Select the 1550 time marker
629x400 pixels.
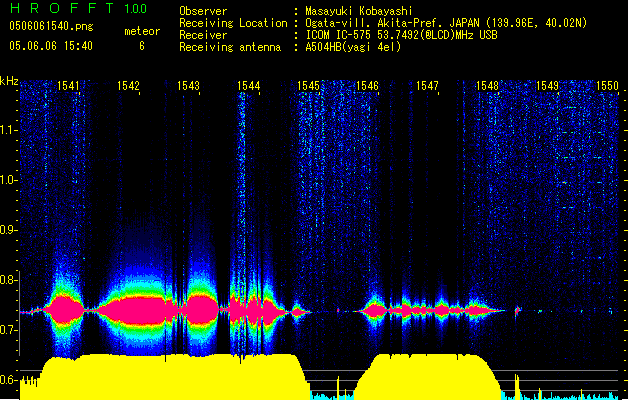[x=607, y=87]
